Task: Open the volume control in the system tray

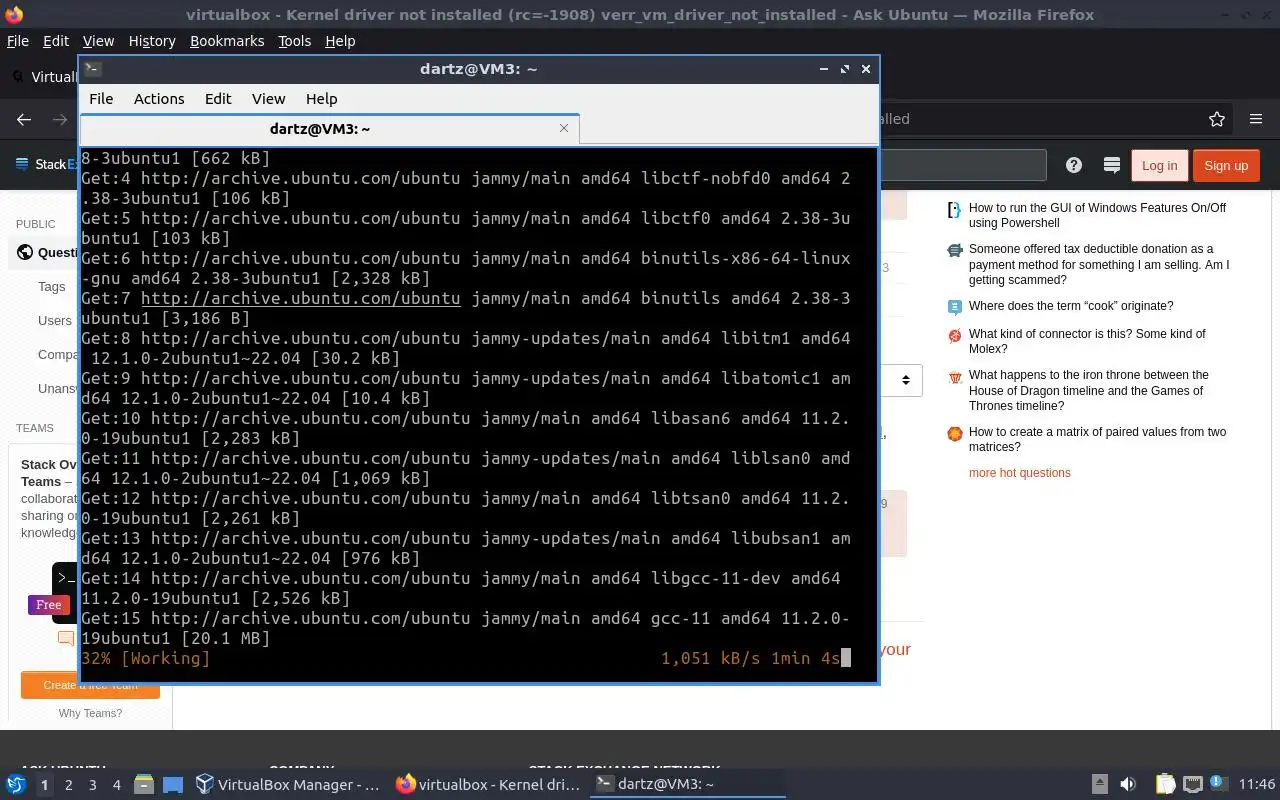Action: tap(1128, 785)
